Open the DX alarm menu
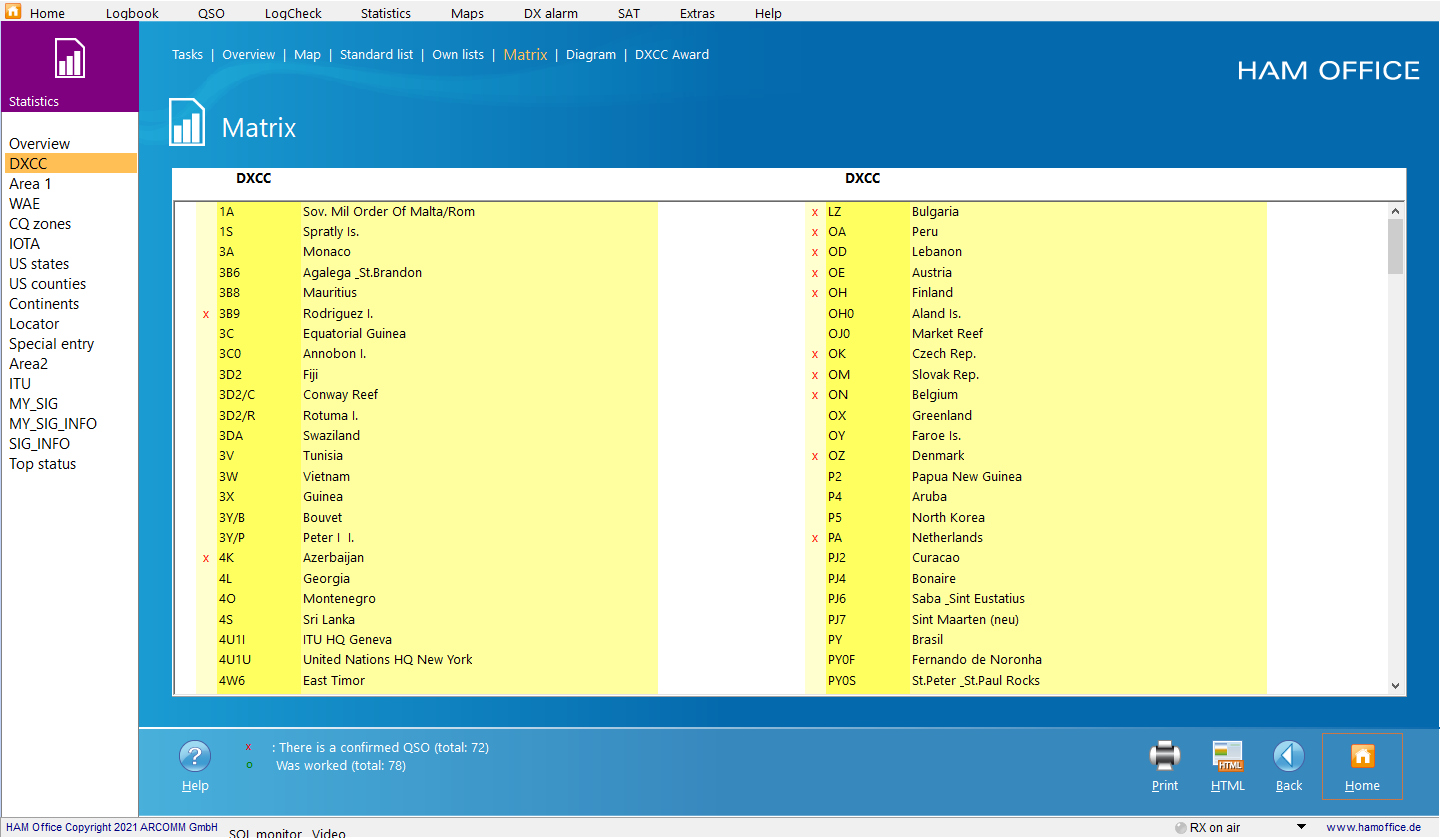Viewport: 1440px width, 838px height. [x=551, y=13]
